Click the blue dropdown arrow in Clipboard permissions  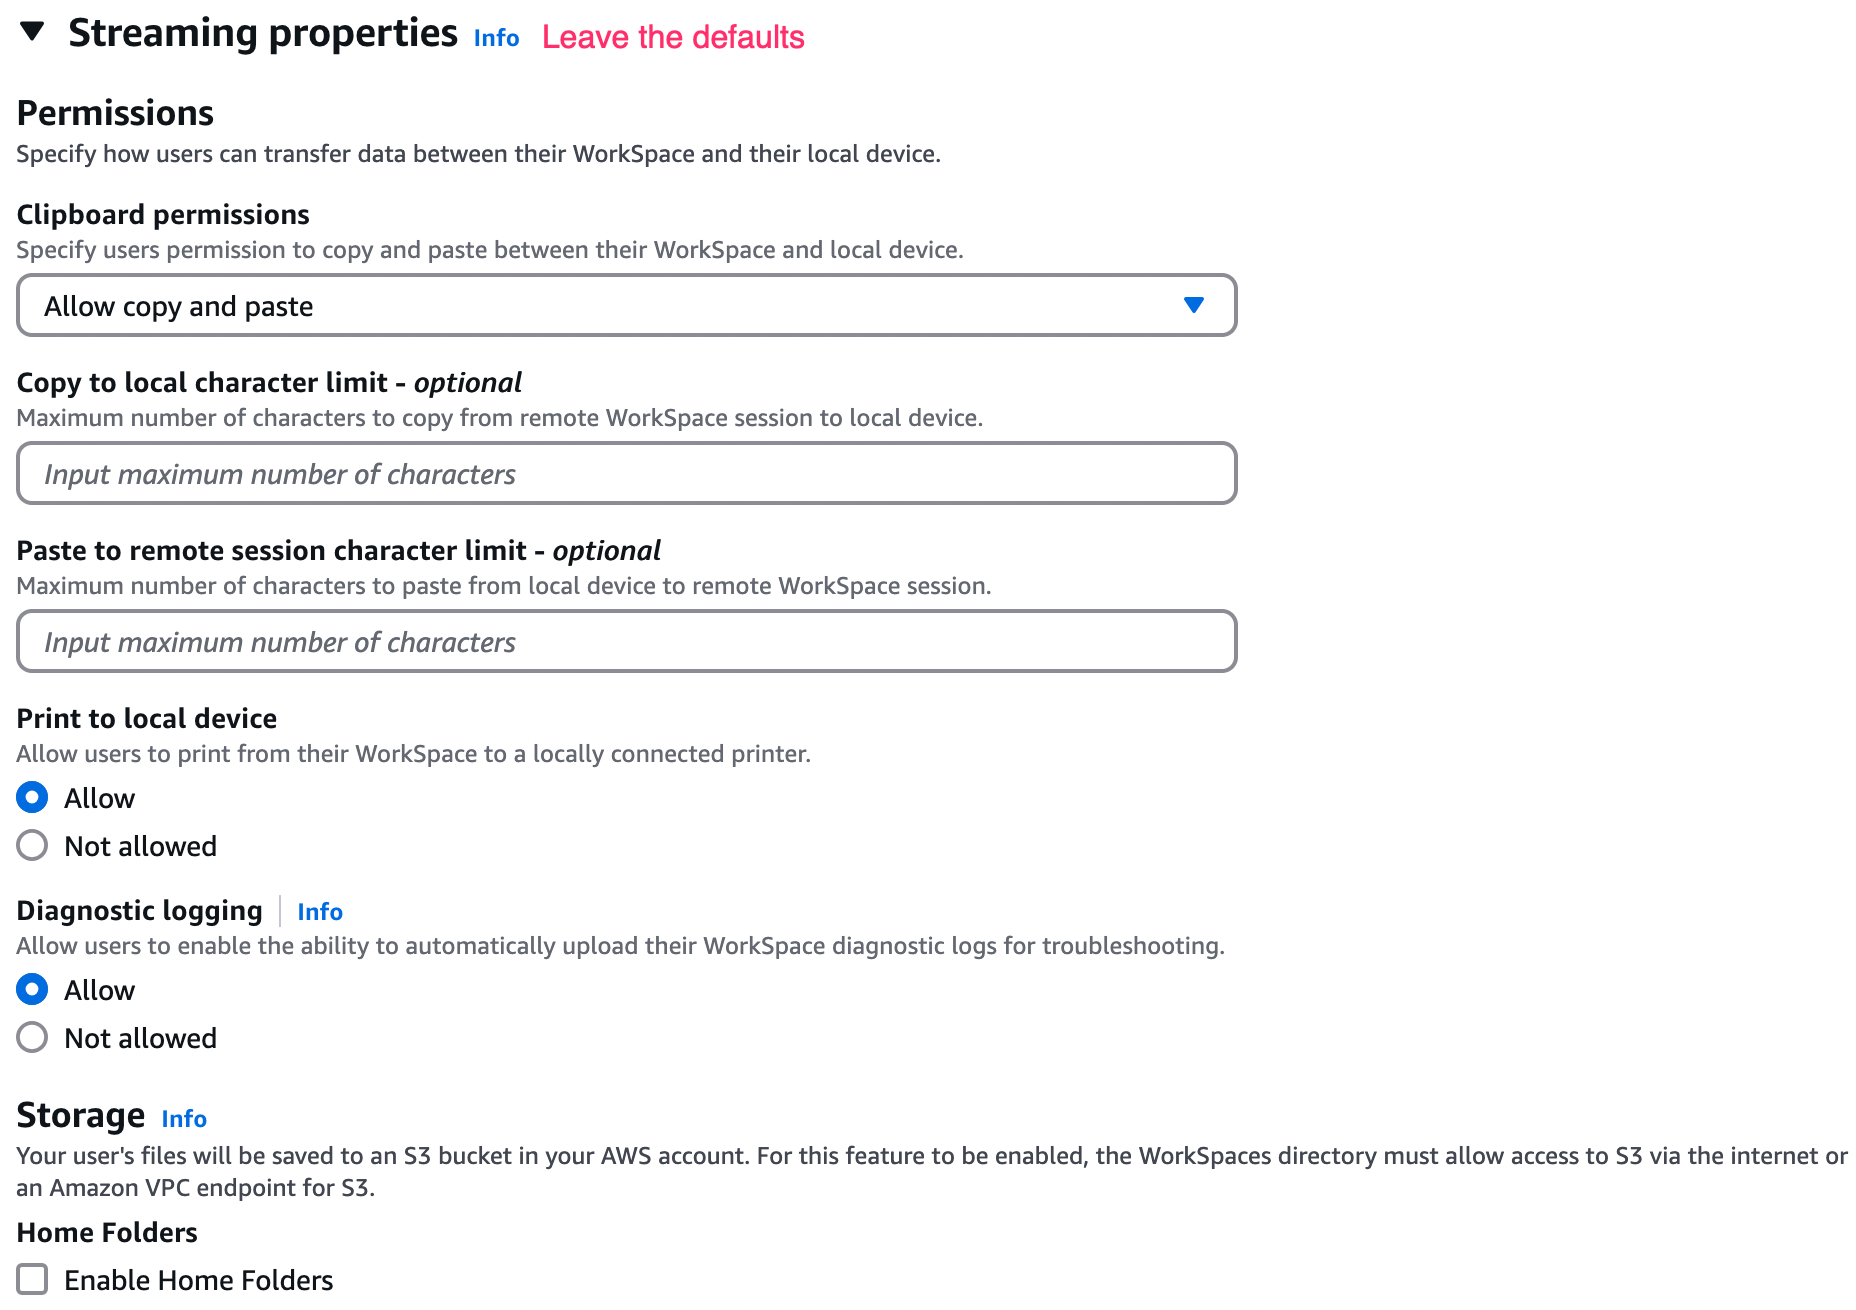point(1193,305)
